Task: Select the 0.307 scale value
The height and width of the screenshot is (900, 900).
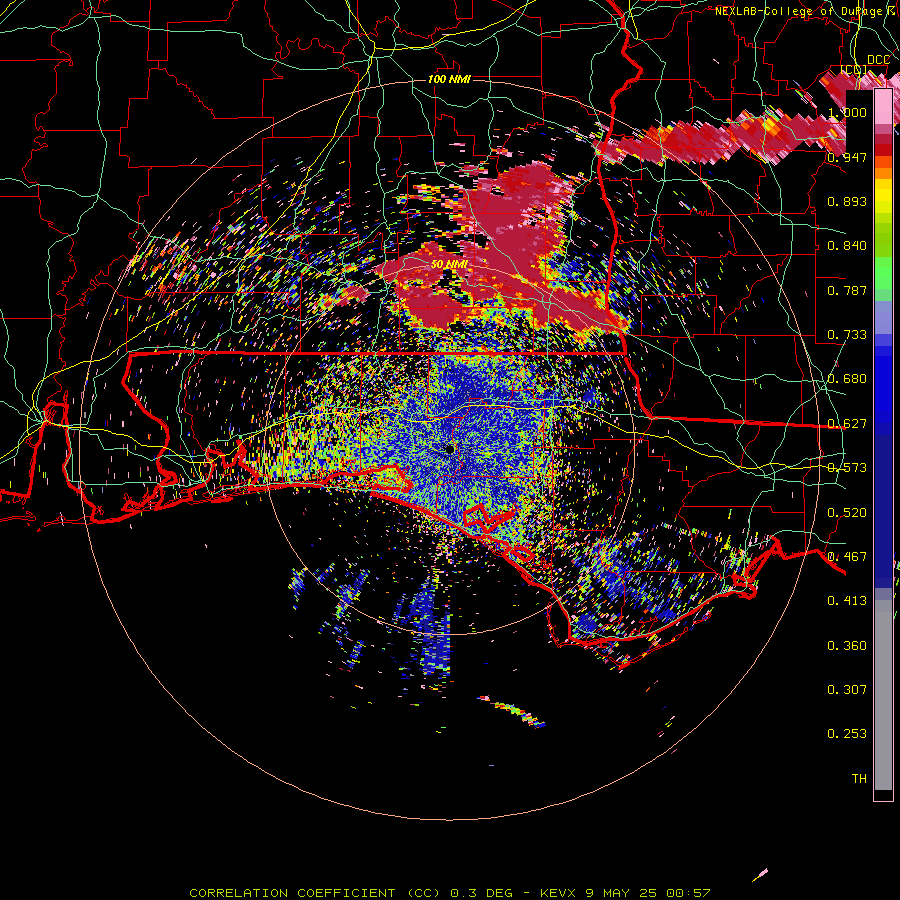Action: point(847,690)
